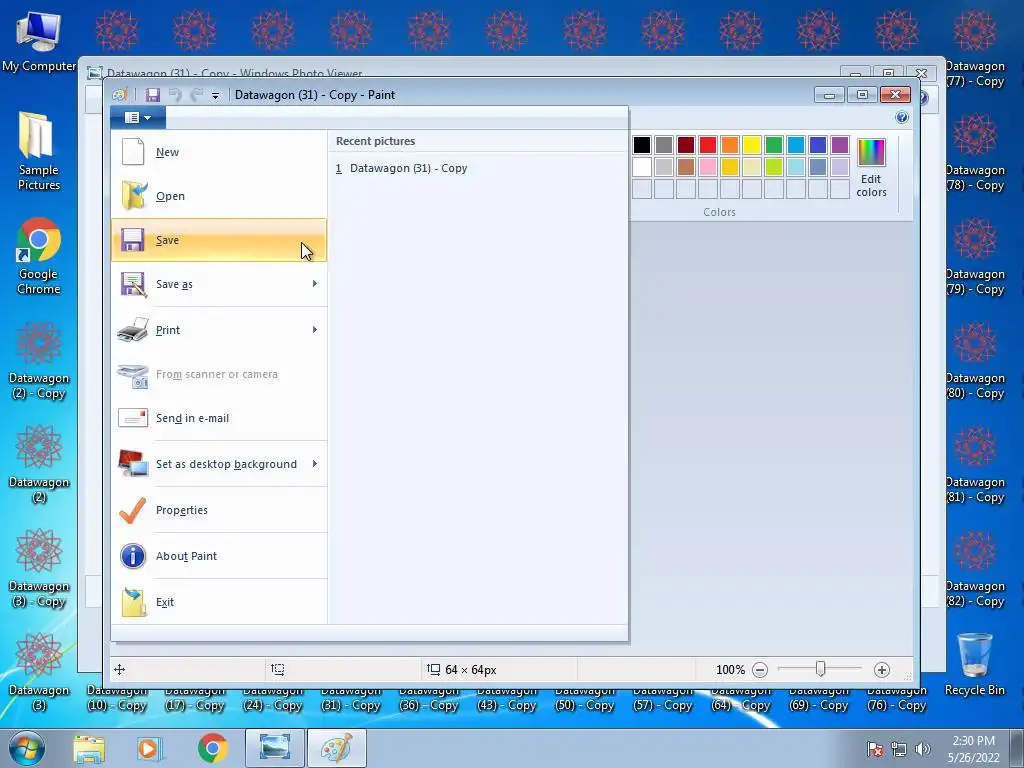Choose Exit from the Paint menu
1024x768 pixels.
219,602
